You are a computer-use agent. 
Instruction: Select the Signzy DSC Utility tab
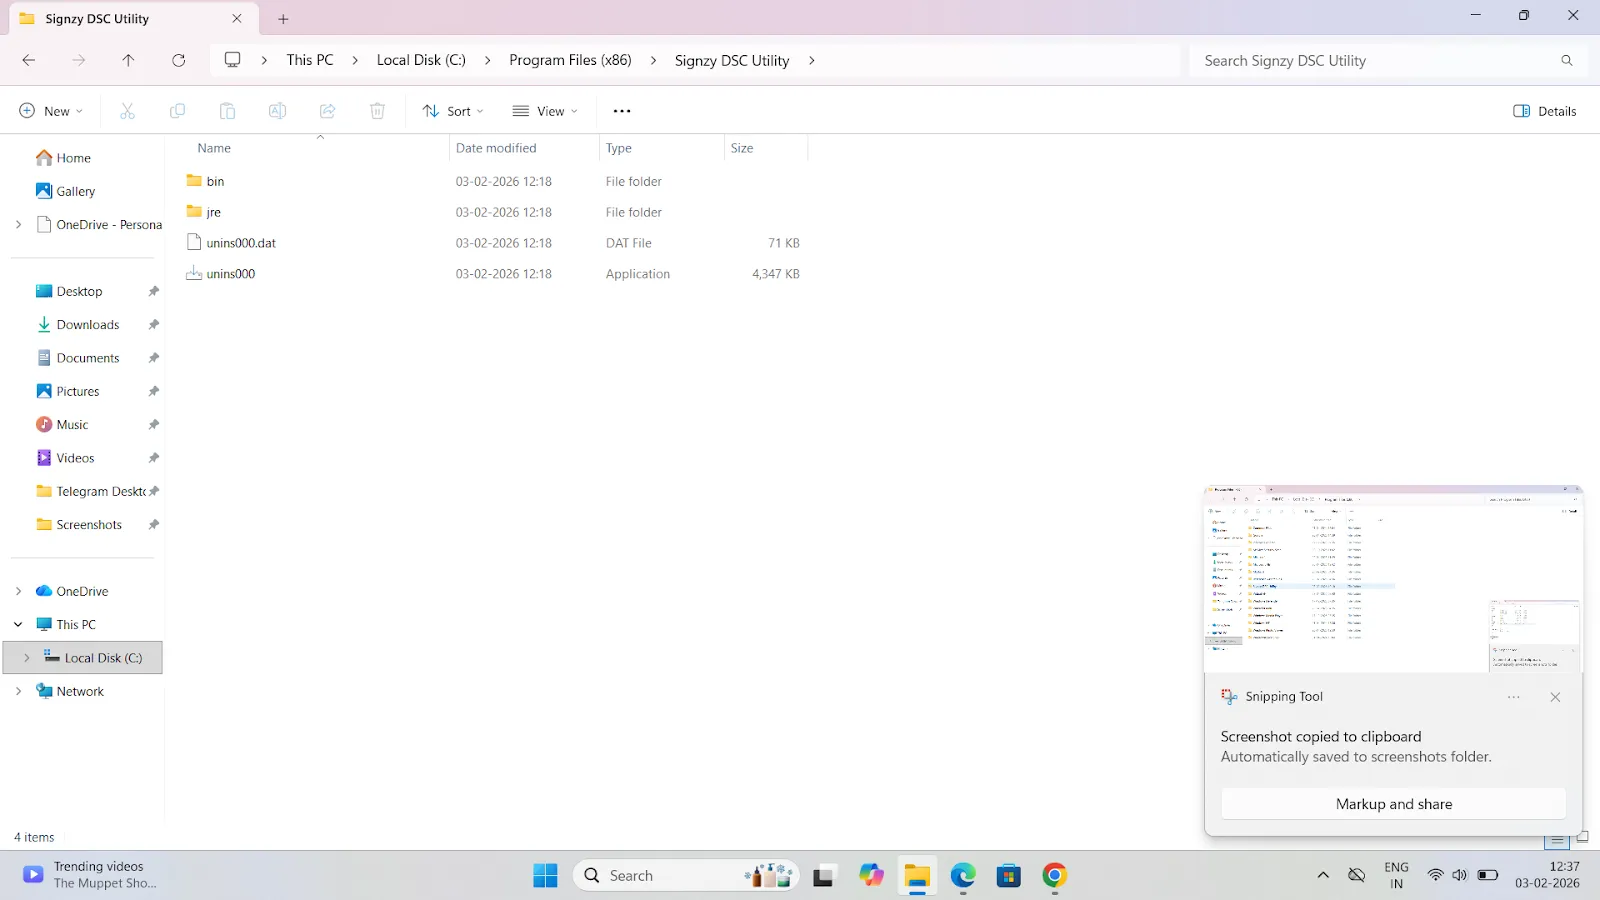point(130,19)
